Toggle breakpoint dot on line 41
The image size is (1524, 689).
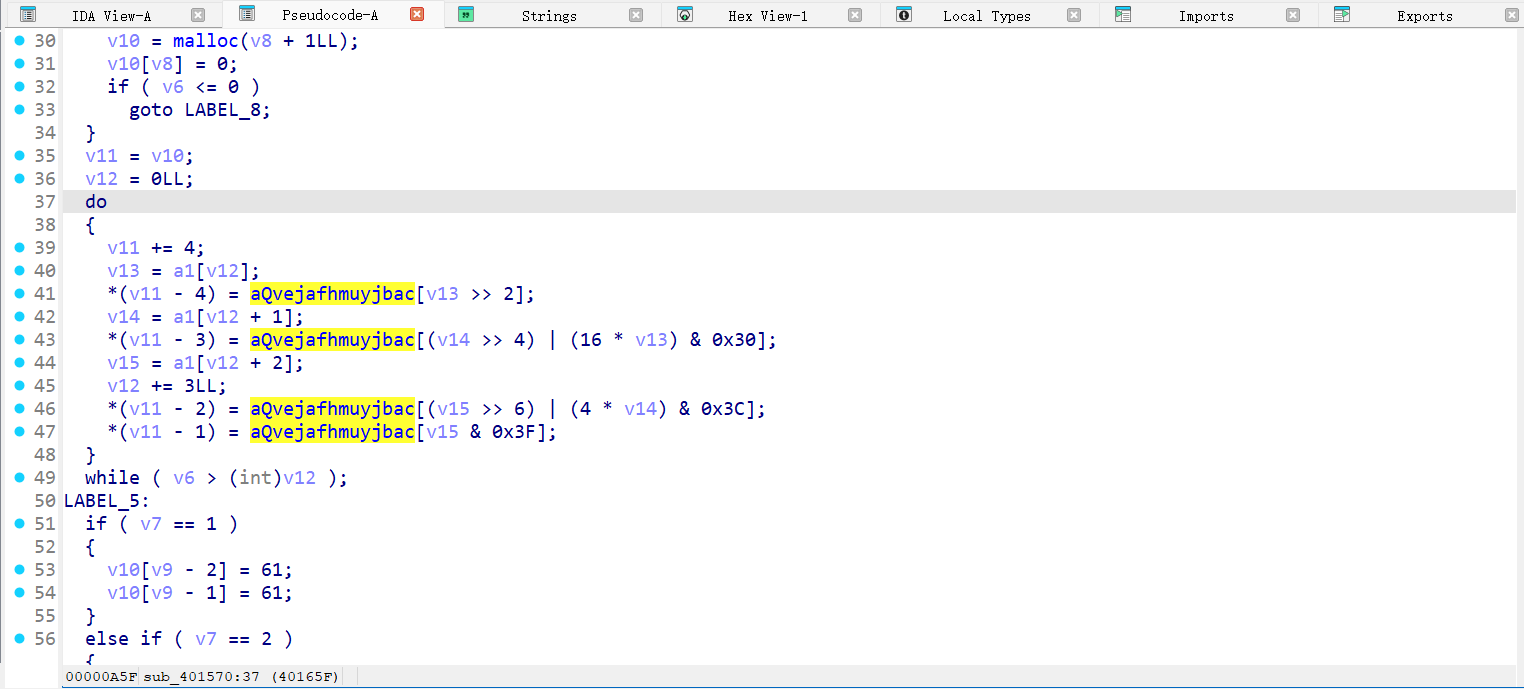coord(19,293)
